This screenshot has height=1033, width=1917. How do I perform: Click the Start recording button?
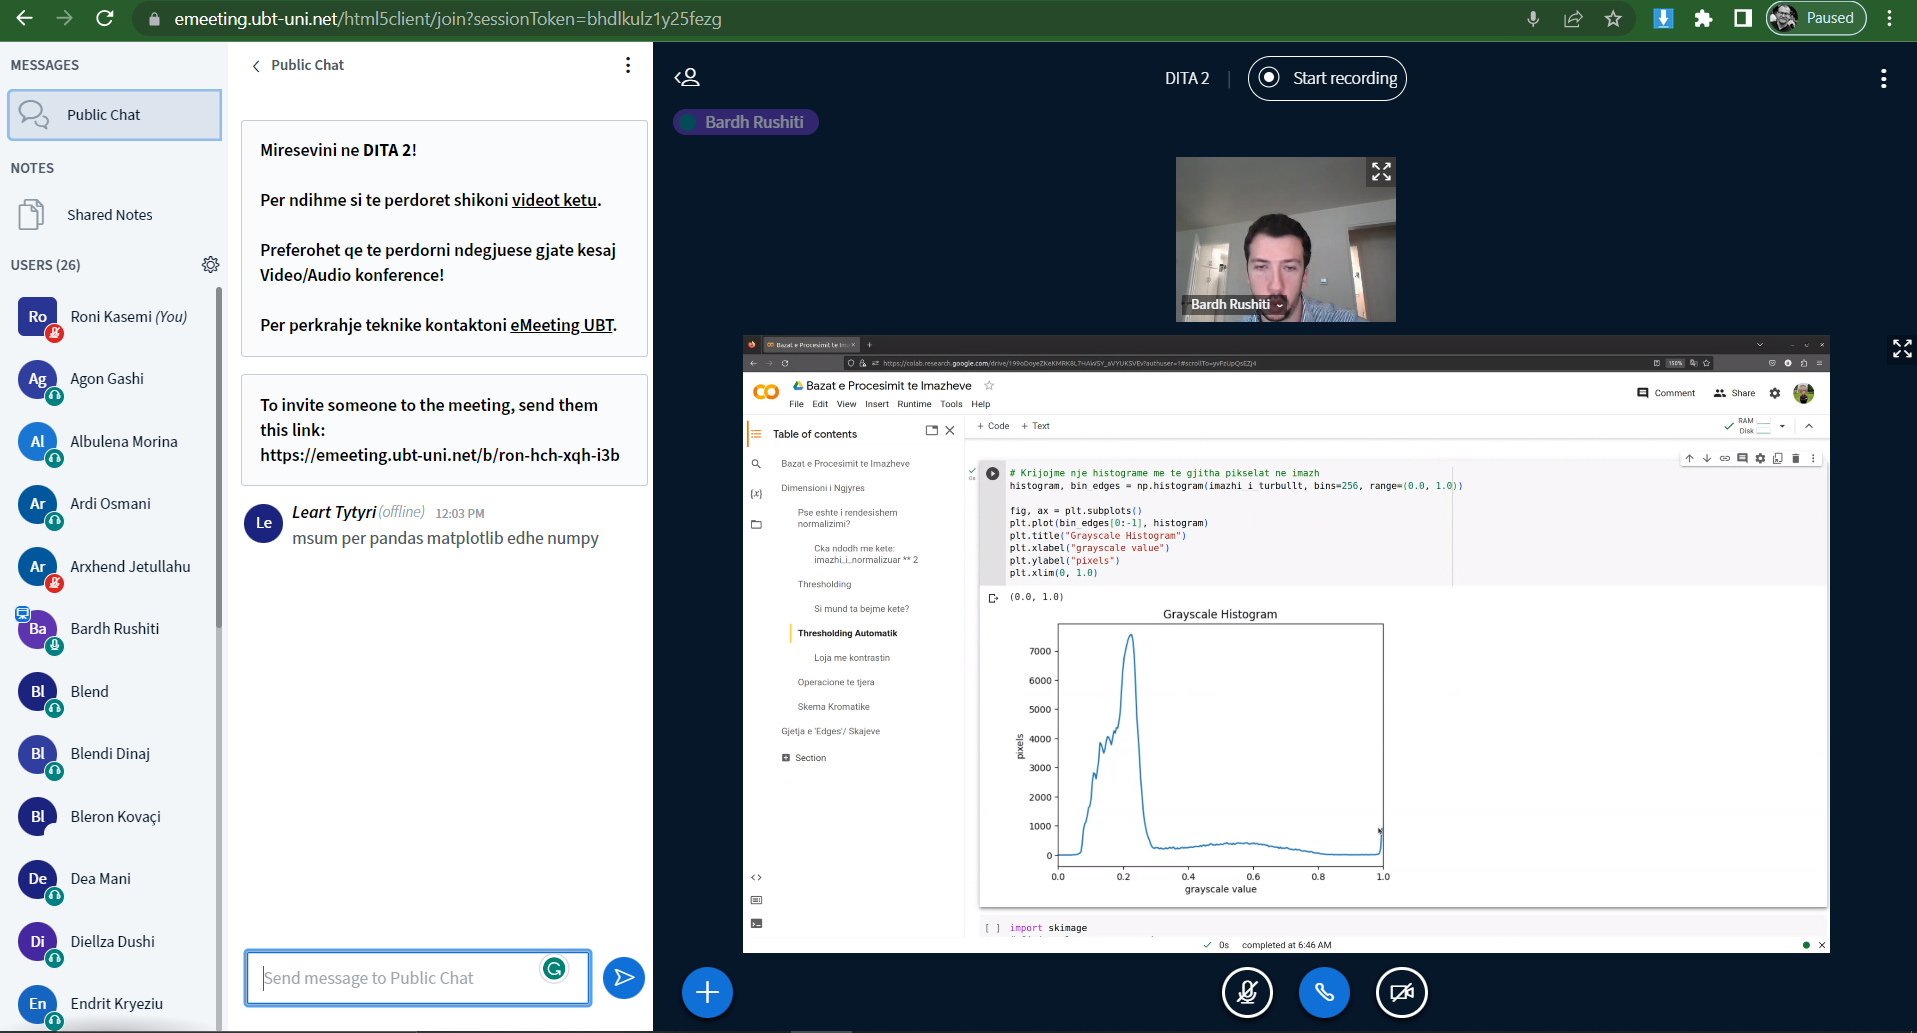tap(1327, 78)
